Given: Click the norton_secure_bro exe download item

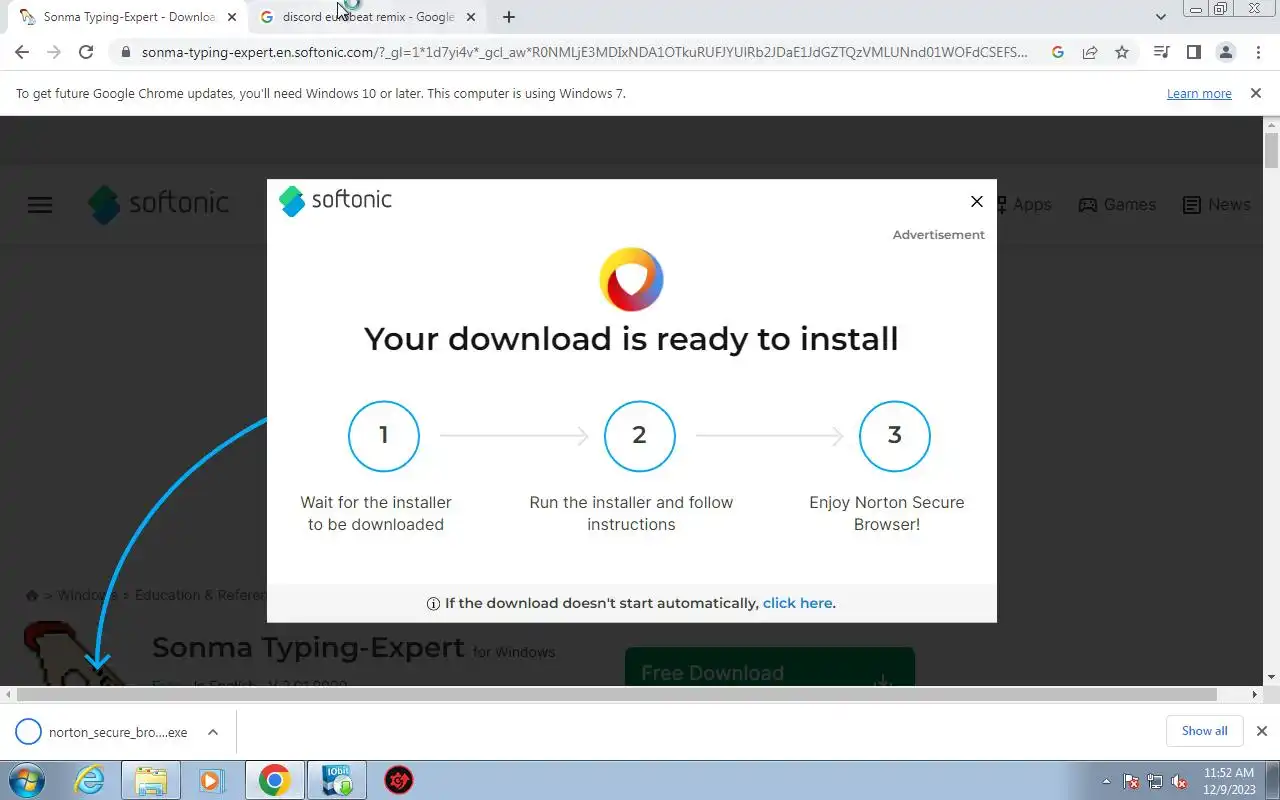Looking at the screenshot, I should (x=103, y=732).
